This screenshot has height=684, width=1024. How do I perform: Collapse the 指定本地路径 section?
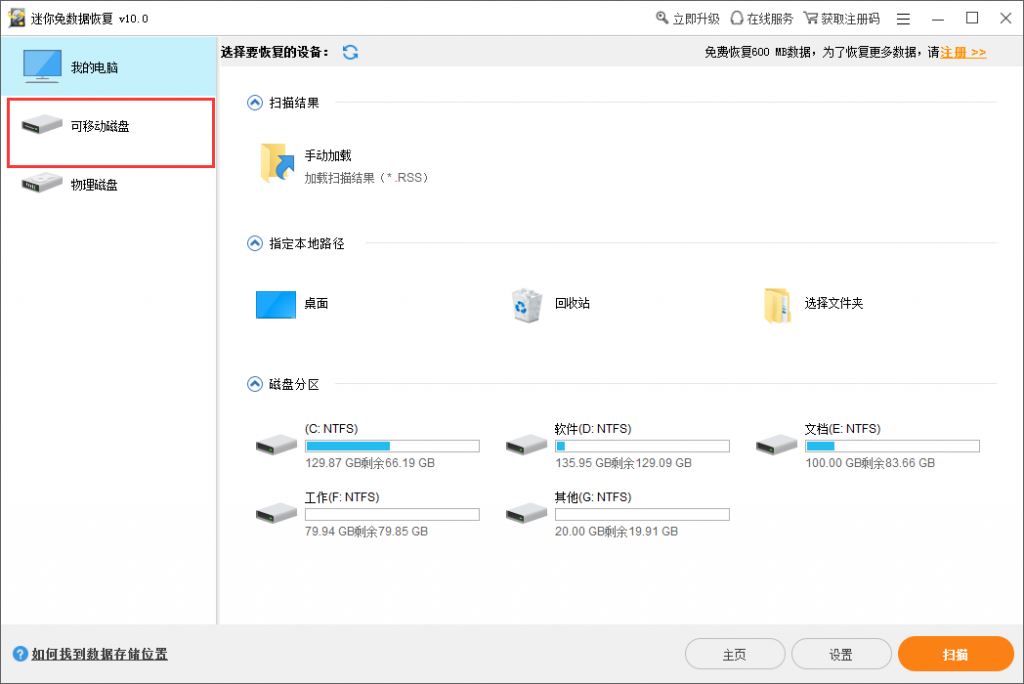255,244
